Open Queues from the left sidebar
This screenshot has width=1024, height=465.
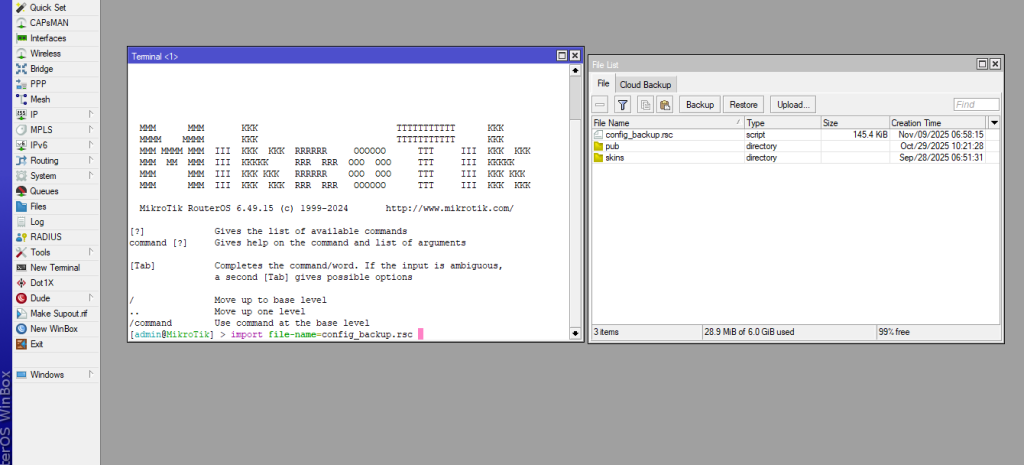43,191
